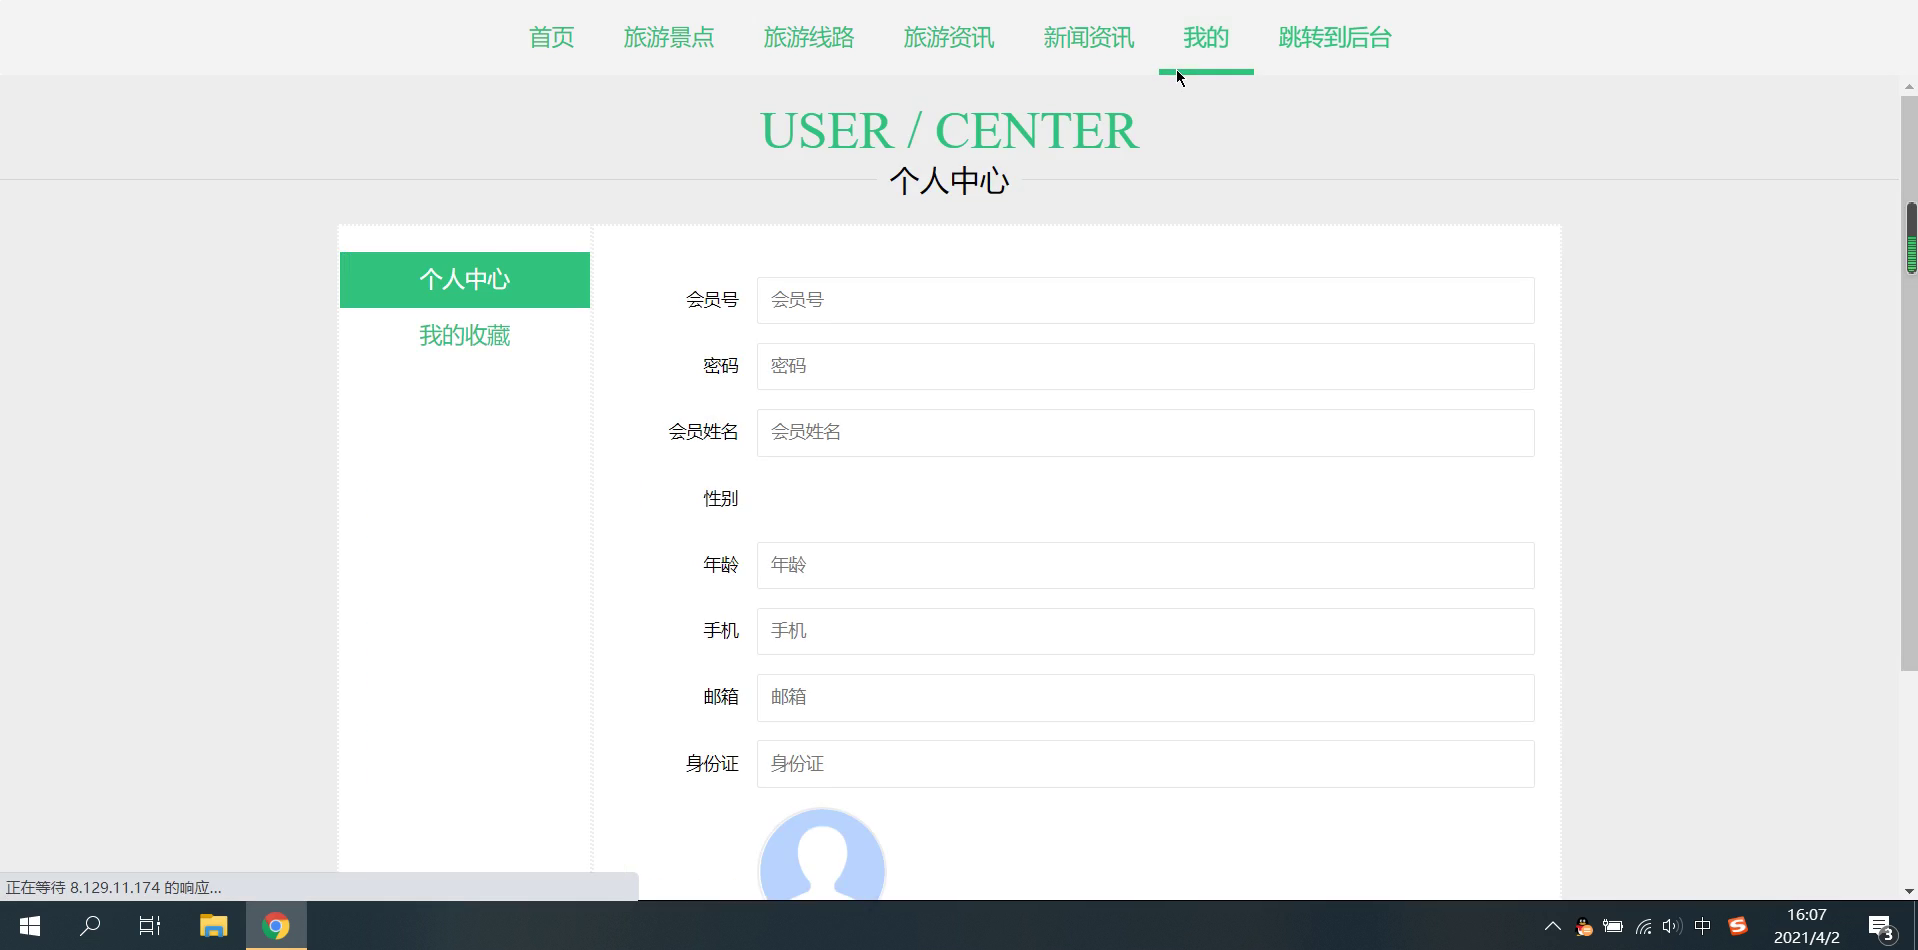Select the USER / CENTER heading
The height and width of the screenshot is (950, 1918).
[949, 131]
